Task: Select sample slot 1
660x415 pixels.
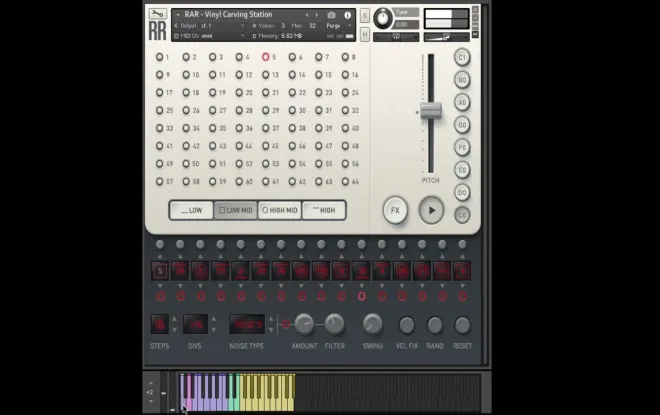Action: coord(160,57)
